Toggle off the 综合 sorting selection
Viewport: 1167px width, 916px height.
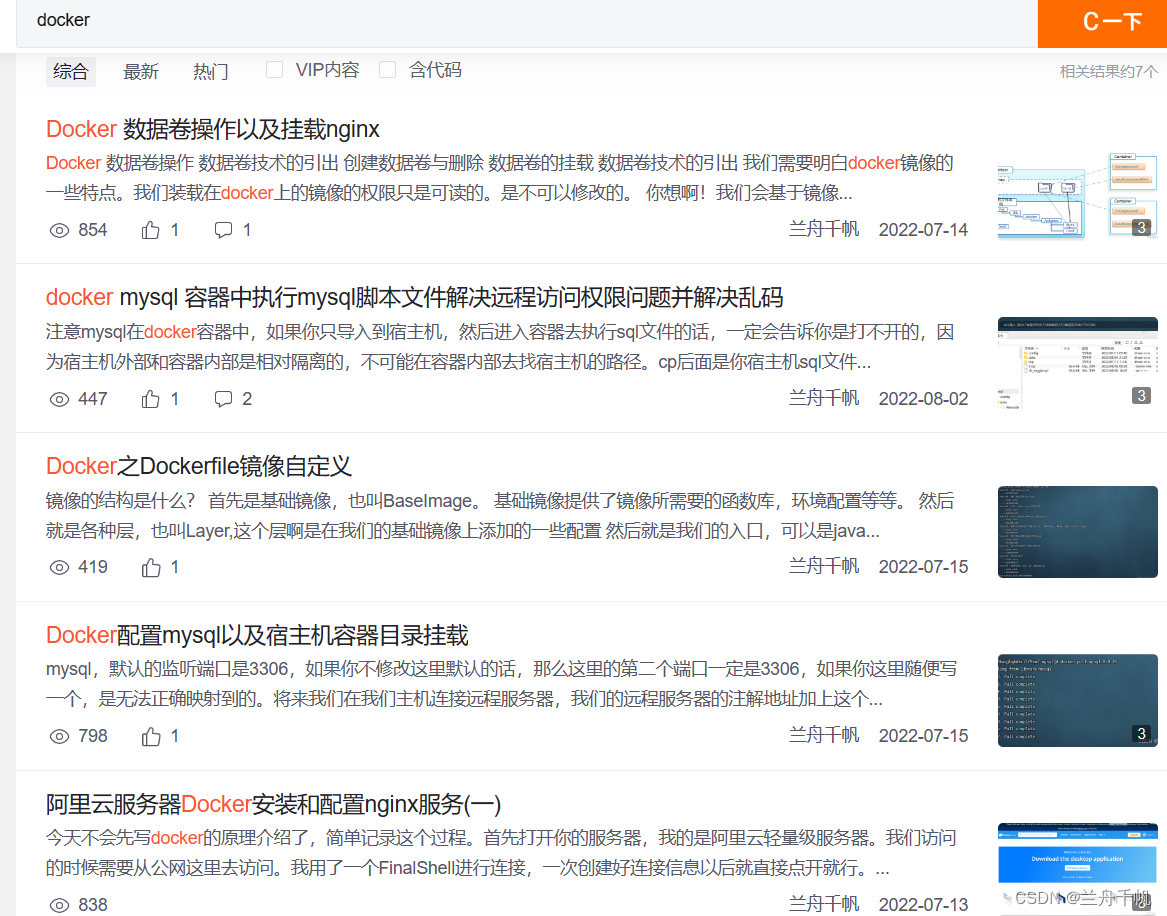(x=70, y=71)
